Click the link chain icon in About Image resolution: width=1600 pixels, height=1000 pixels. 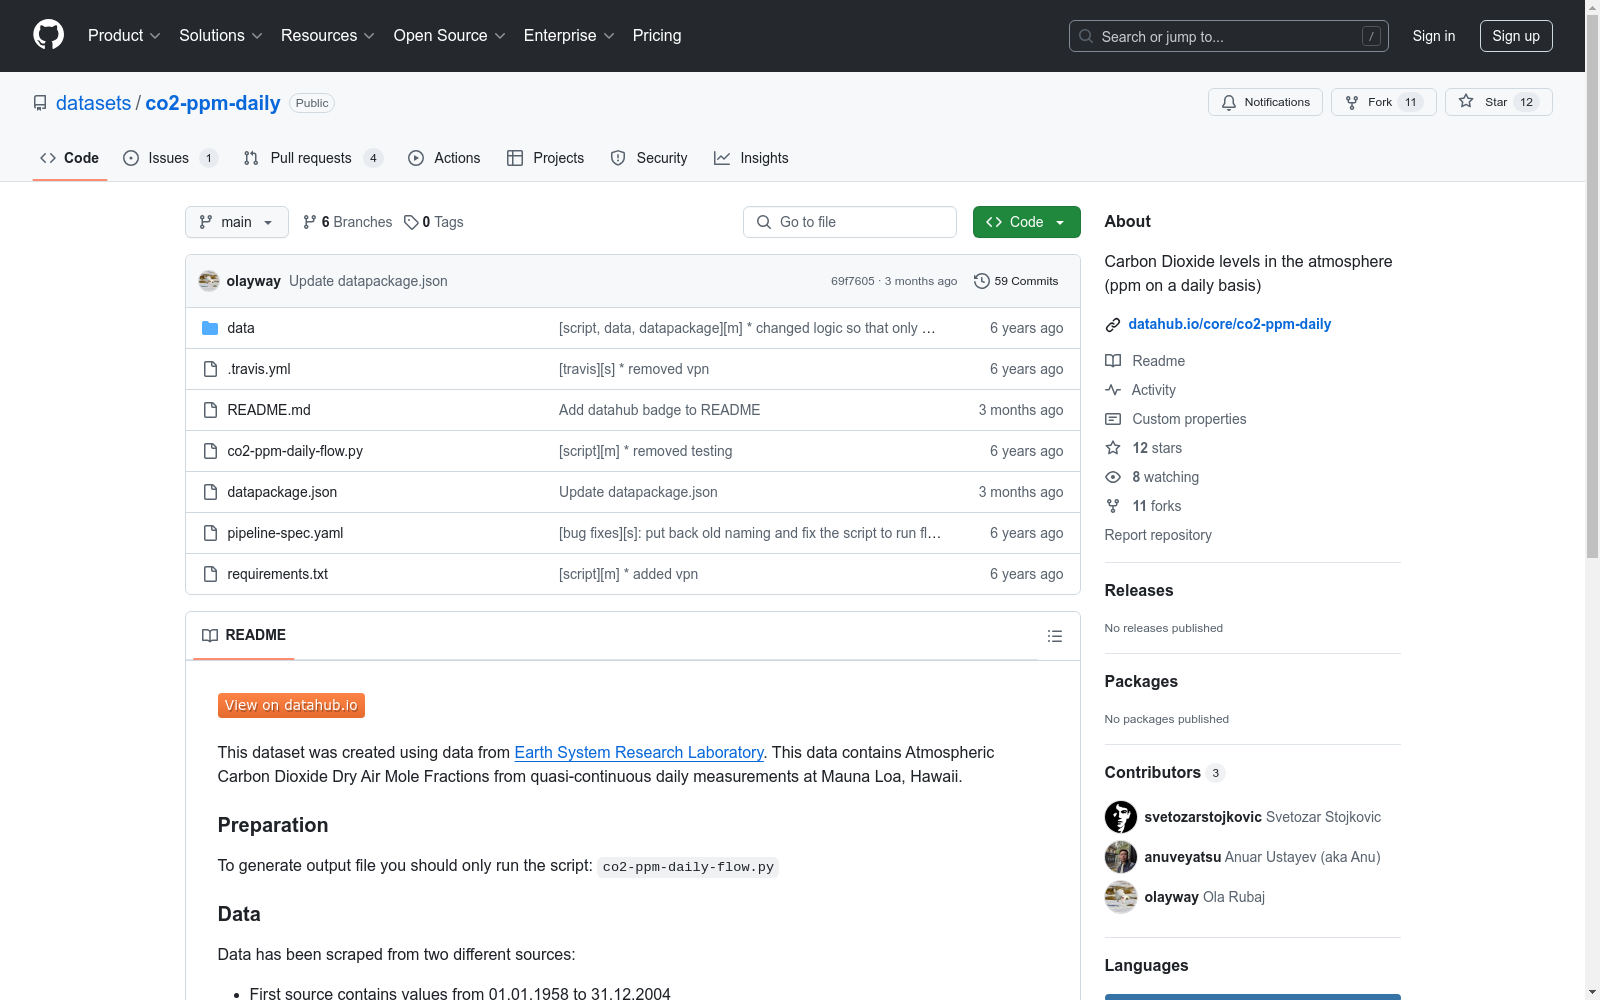click(1113, 325)
